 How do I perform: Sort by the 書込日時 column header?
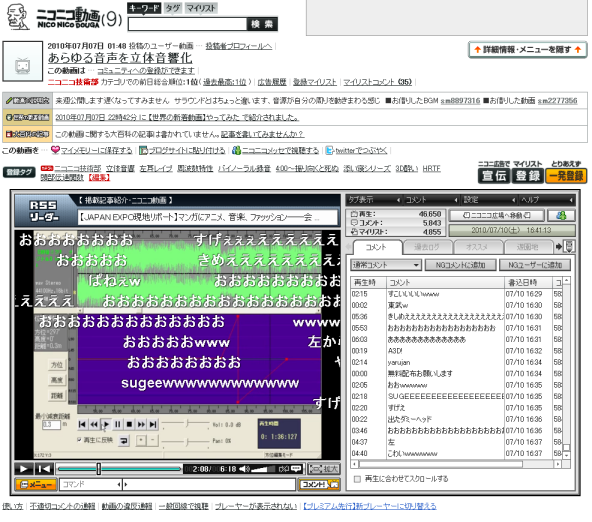[528, 282]
